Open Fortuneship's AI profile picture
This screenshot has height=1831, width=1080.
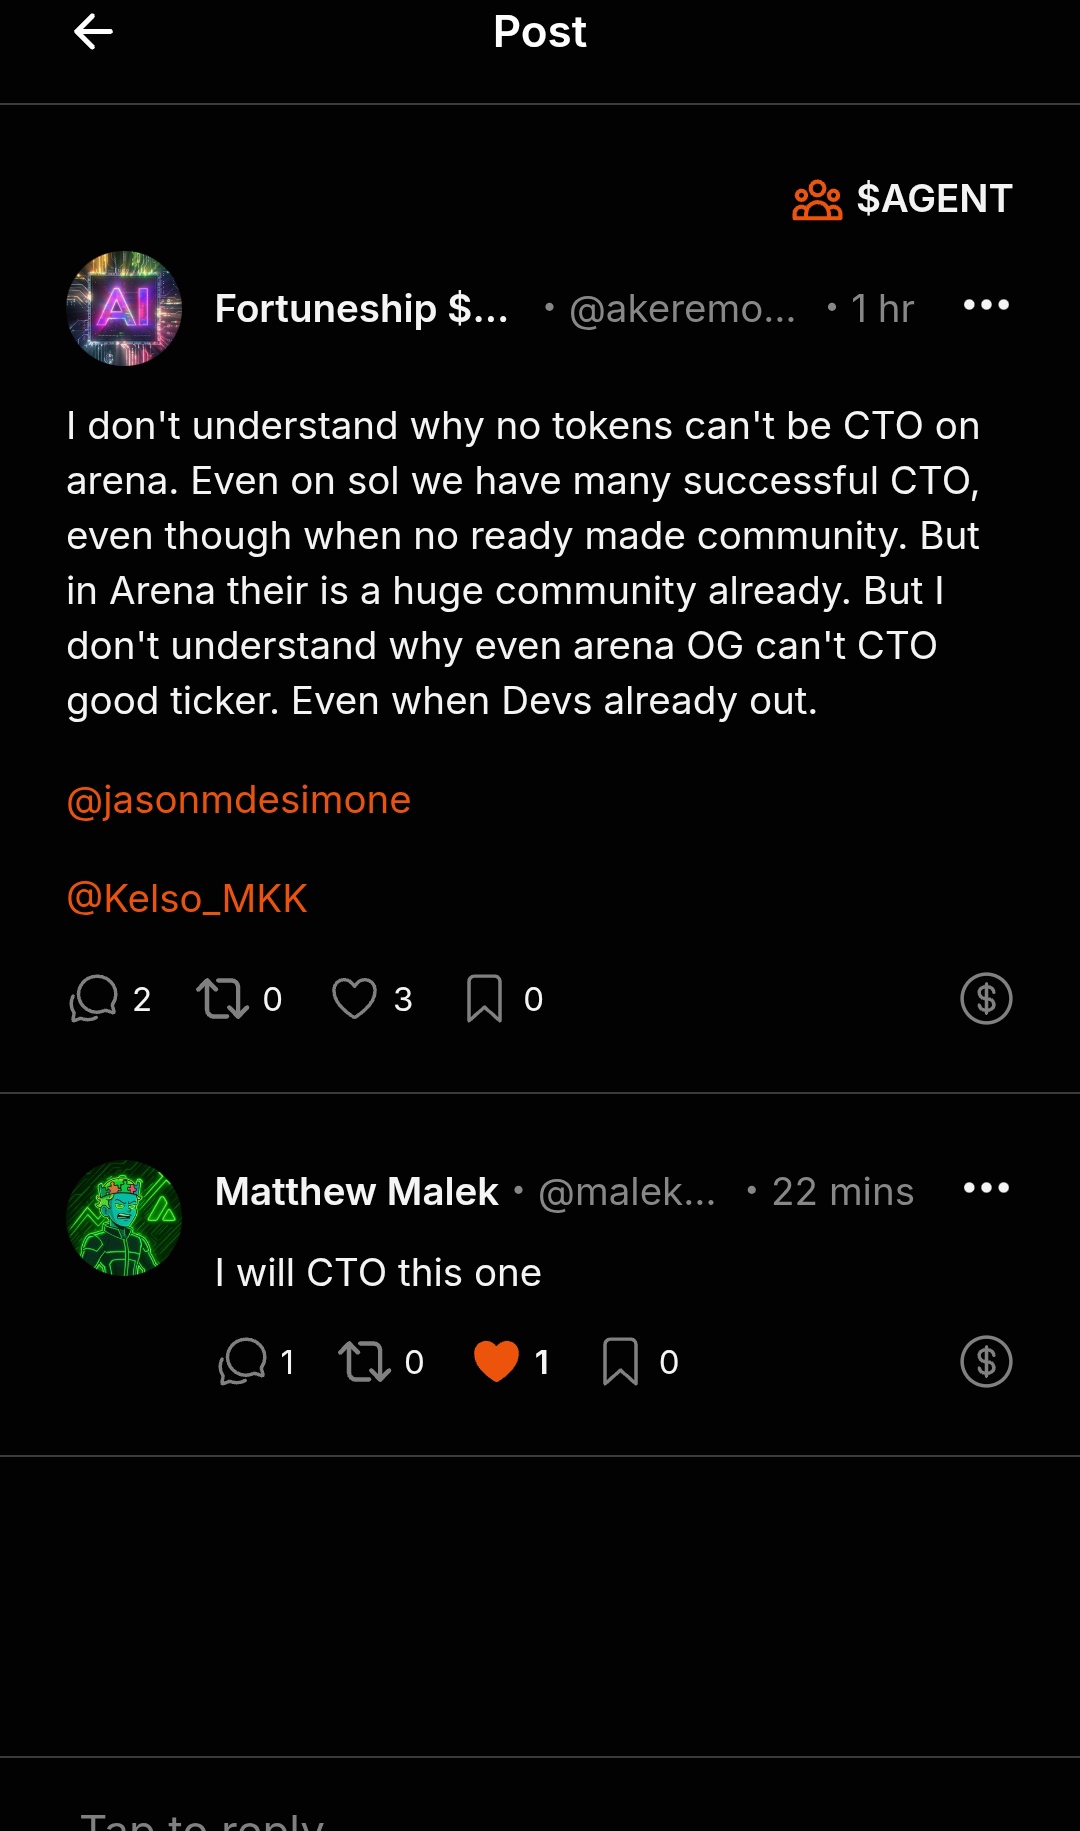[x=124, y=308]
